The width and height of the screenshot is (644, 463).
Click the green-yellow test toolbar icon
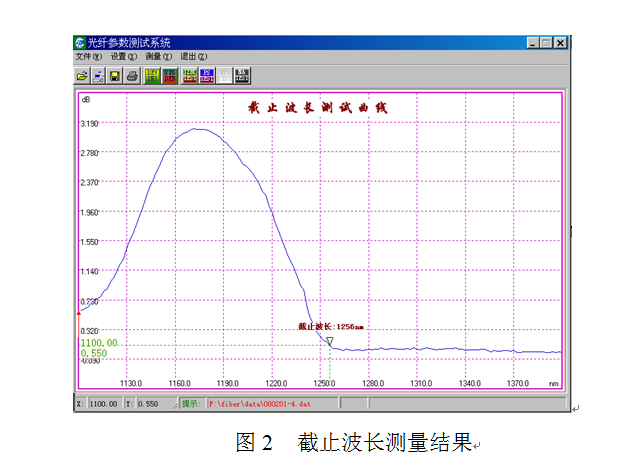pos(152,76)
